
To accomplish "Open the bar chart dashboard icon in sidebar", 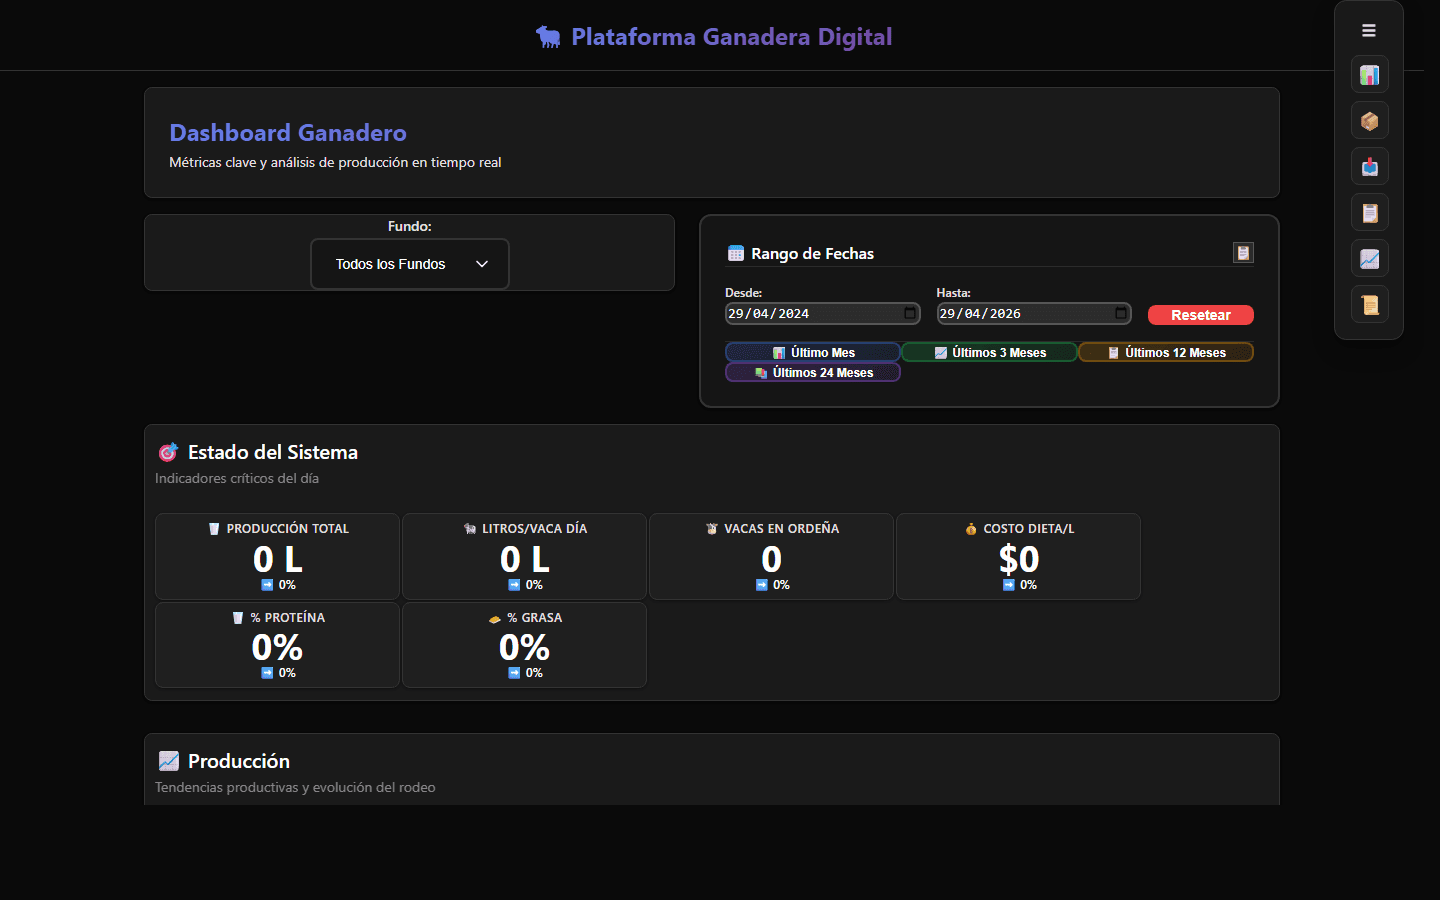I will coord(1369,75).
